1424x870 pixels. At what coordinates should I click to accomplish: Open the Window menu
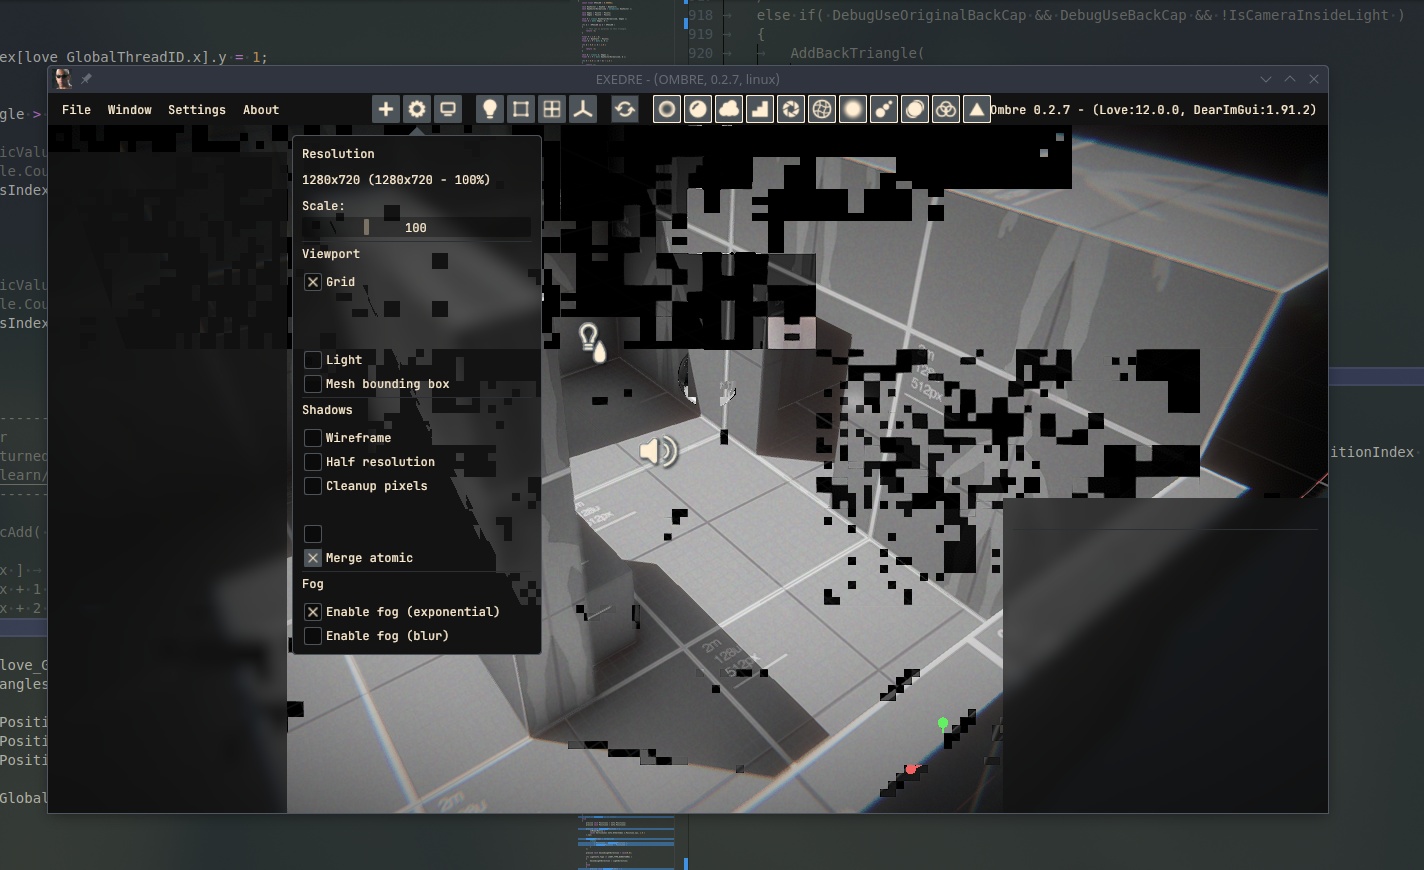click(x=130, y=110)
